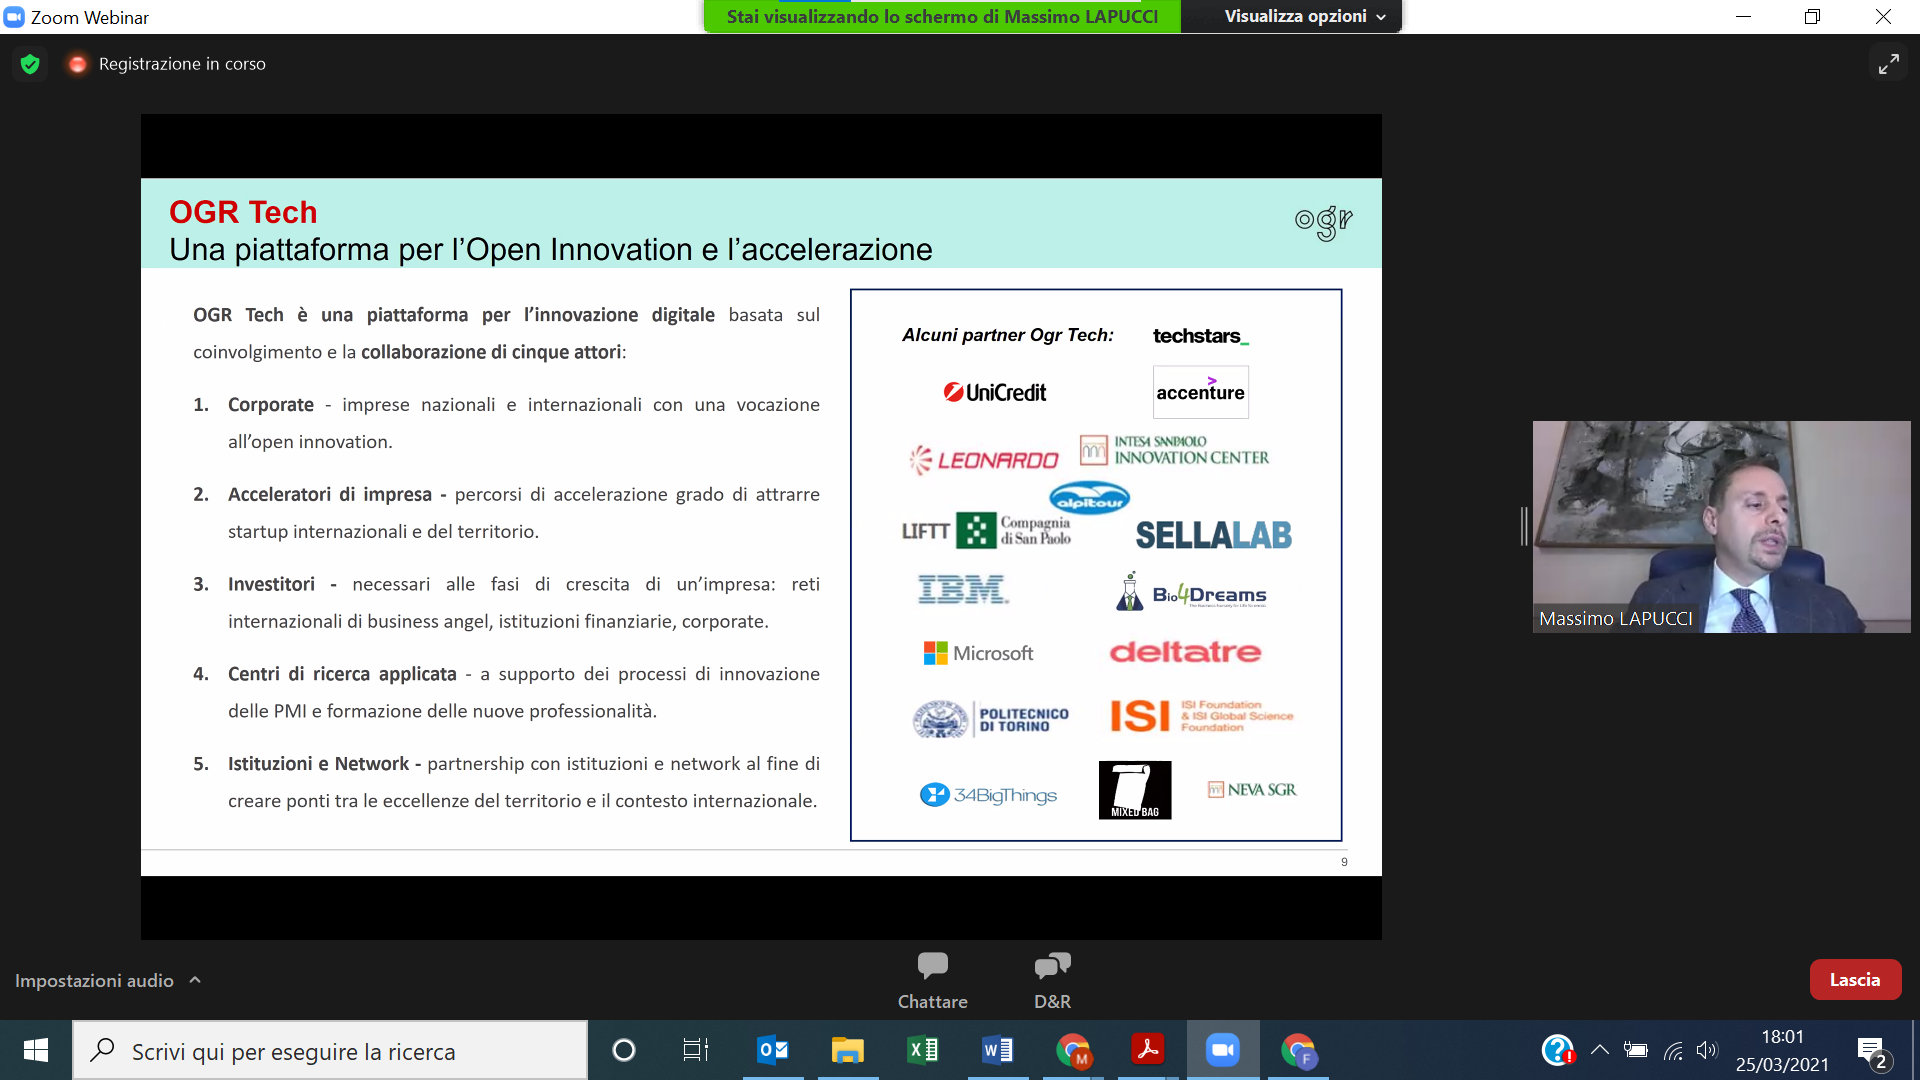This screenshot has width=1920, height=1080.
Task: Click the help question mark tray icon
Action: click(1557, 1050)
